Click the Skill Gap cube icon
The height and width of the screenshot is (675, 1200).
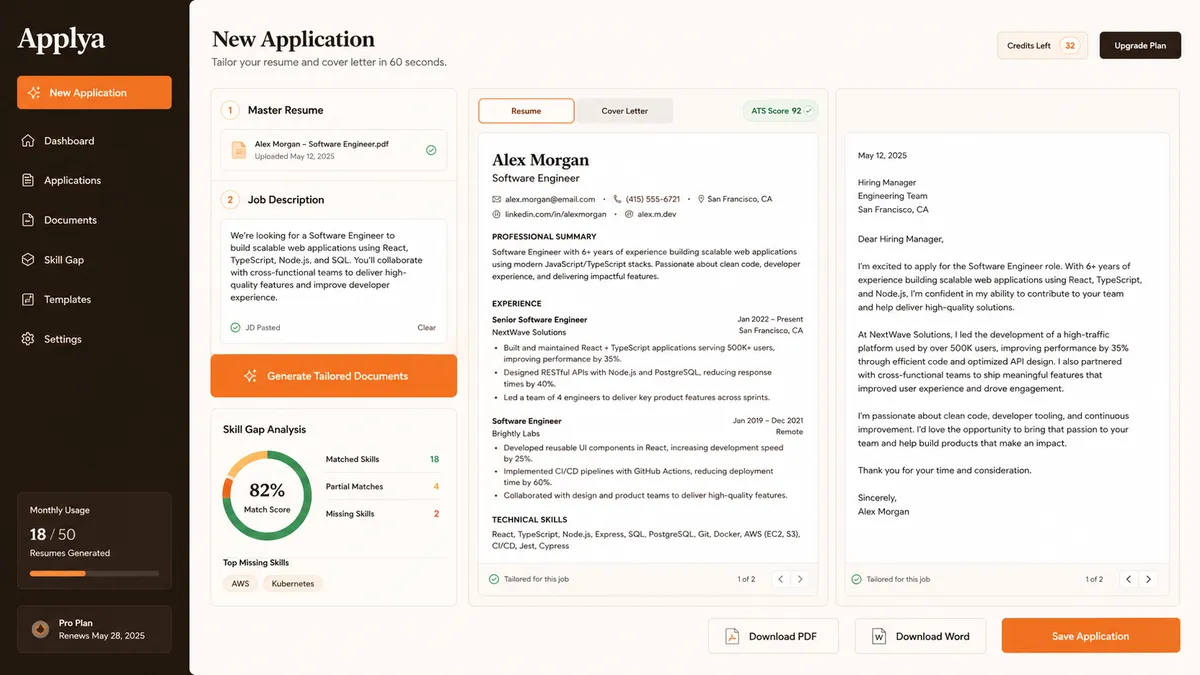pos(28,260)
